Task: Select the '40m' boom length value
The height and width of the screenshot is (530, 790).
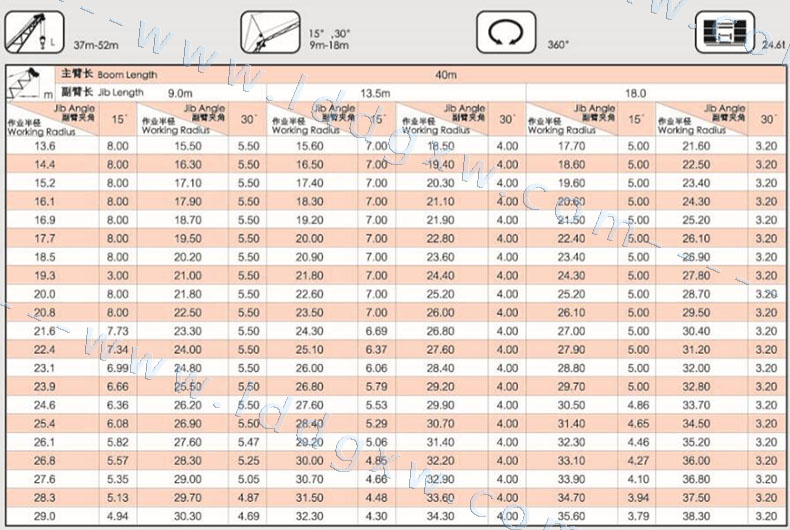Action: pos(446,75)
